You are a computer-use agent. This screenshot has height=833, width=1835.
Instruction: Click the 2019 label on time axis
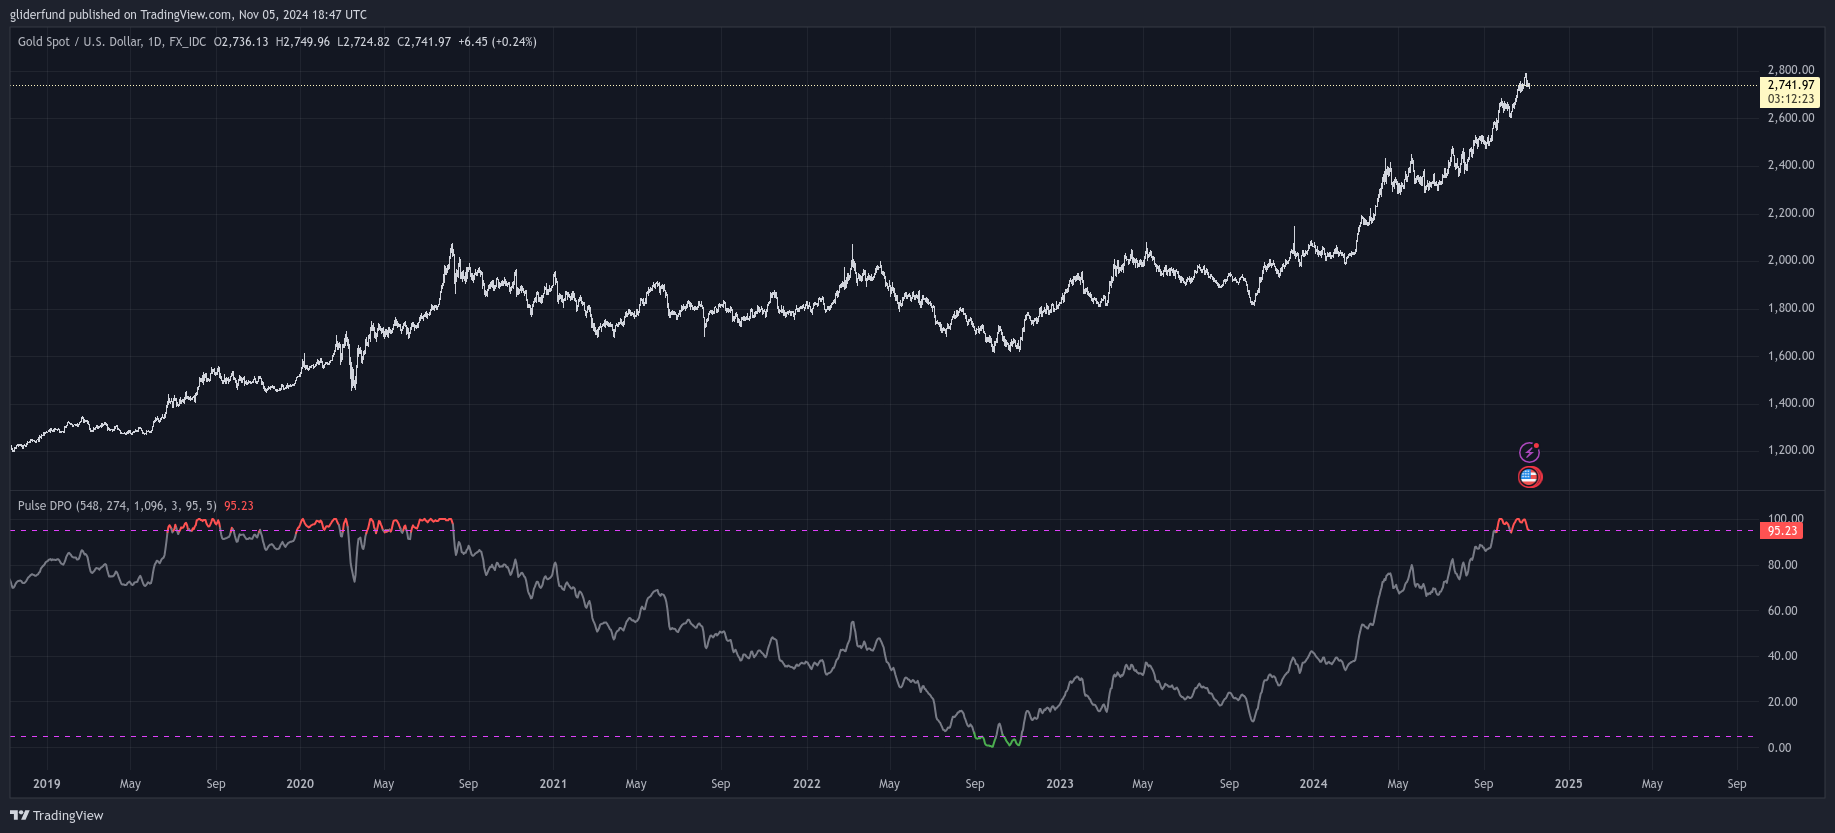tap(46, 784)
